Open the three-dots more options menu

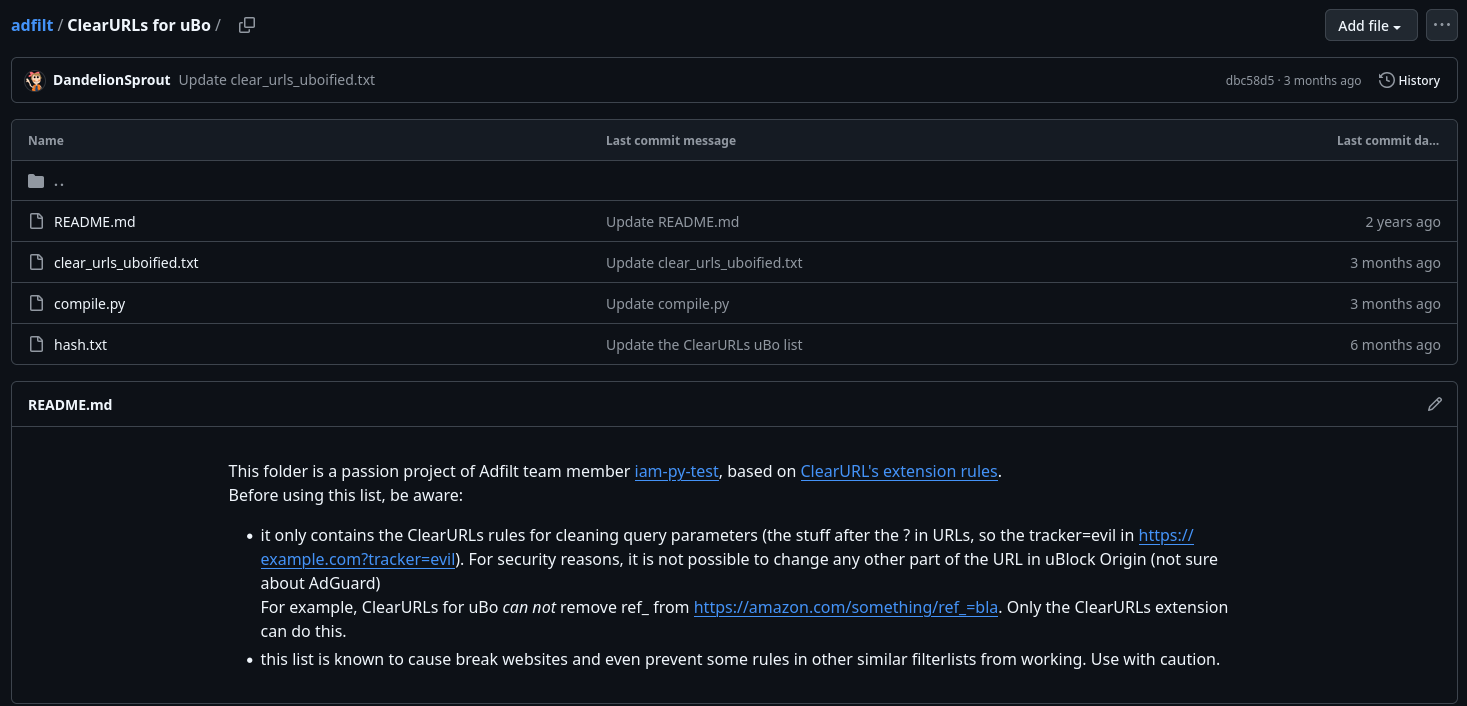pyautogui.click(x=1442, y=25)
